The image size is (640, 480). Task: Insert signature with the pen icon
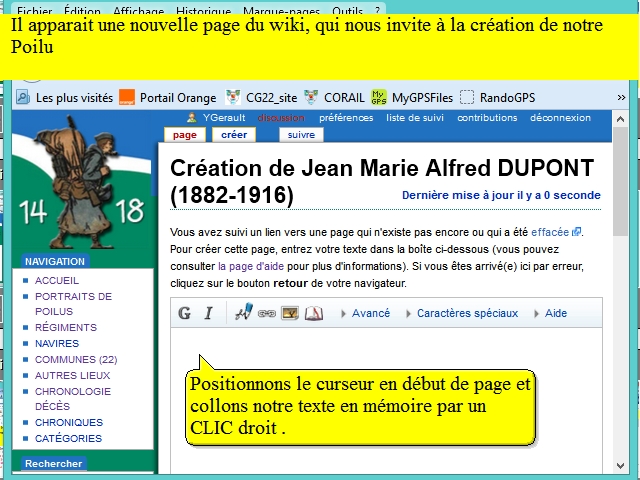point(243,313)
